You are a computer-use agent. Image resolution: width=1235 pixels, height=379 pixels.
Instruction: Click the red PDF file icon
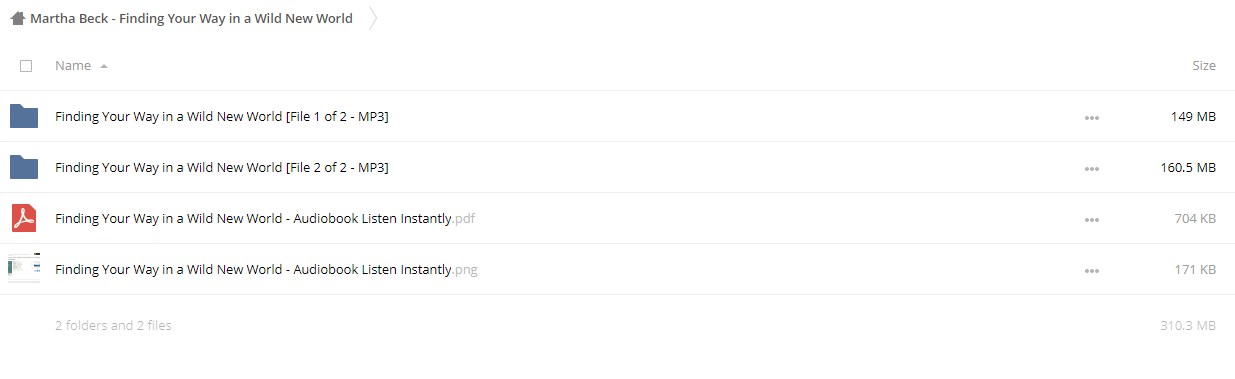[24, 218]
